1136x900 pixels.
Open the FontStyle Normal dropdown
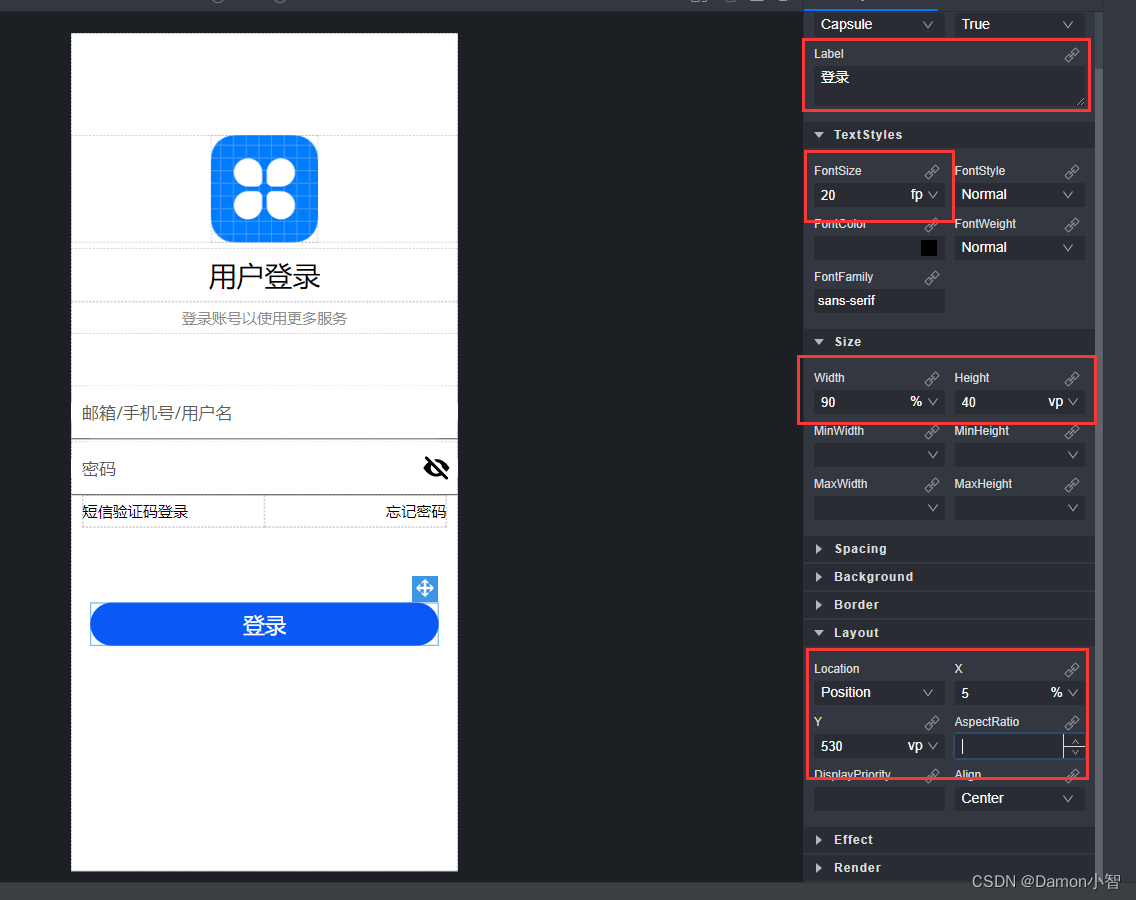(1019, 194)
